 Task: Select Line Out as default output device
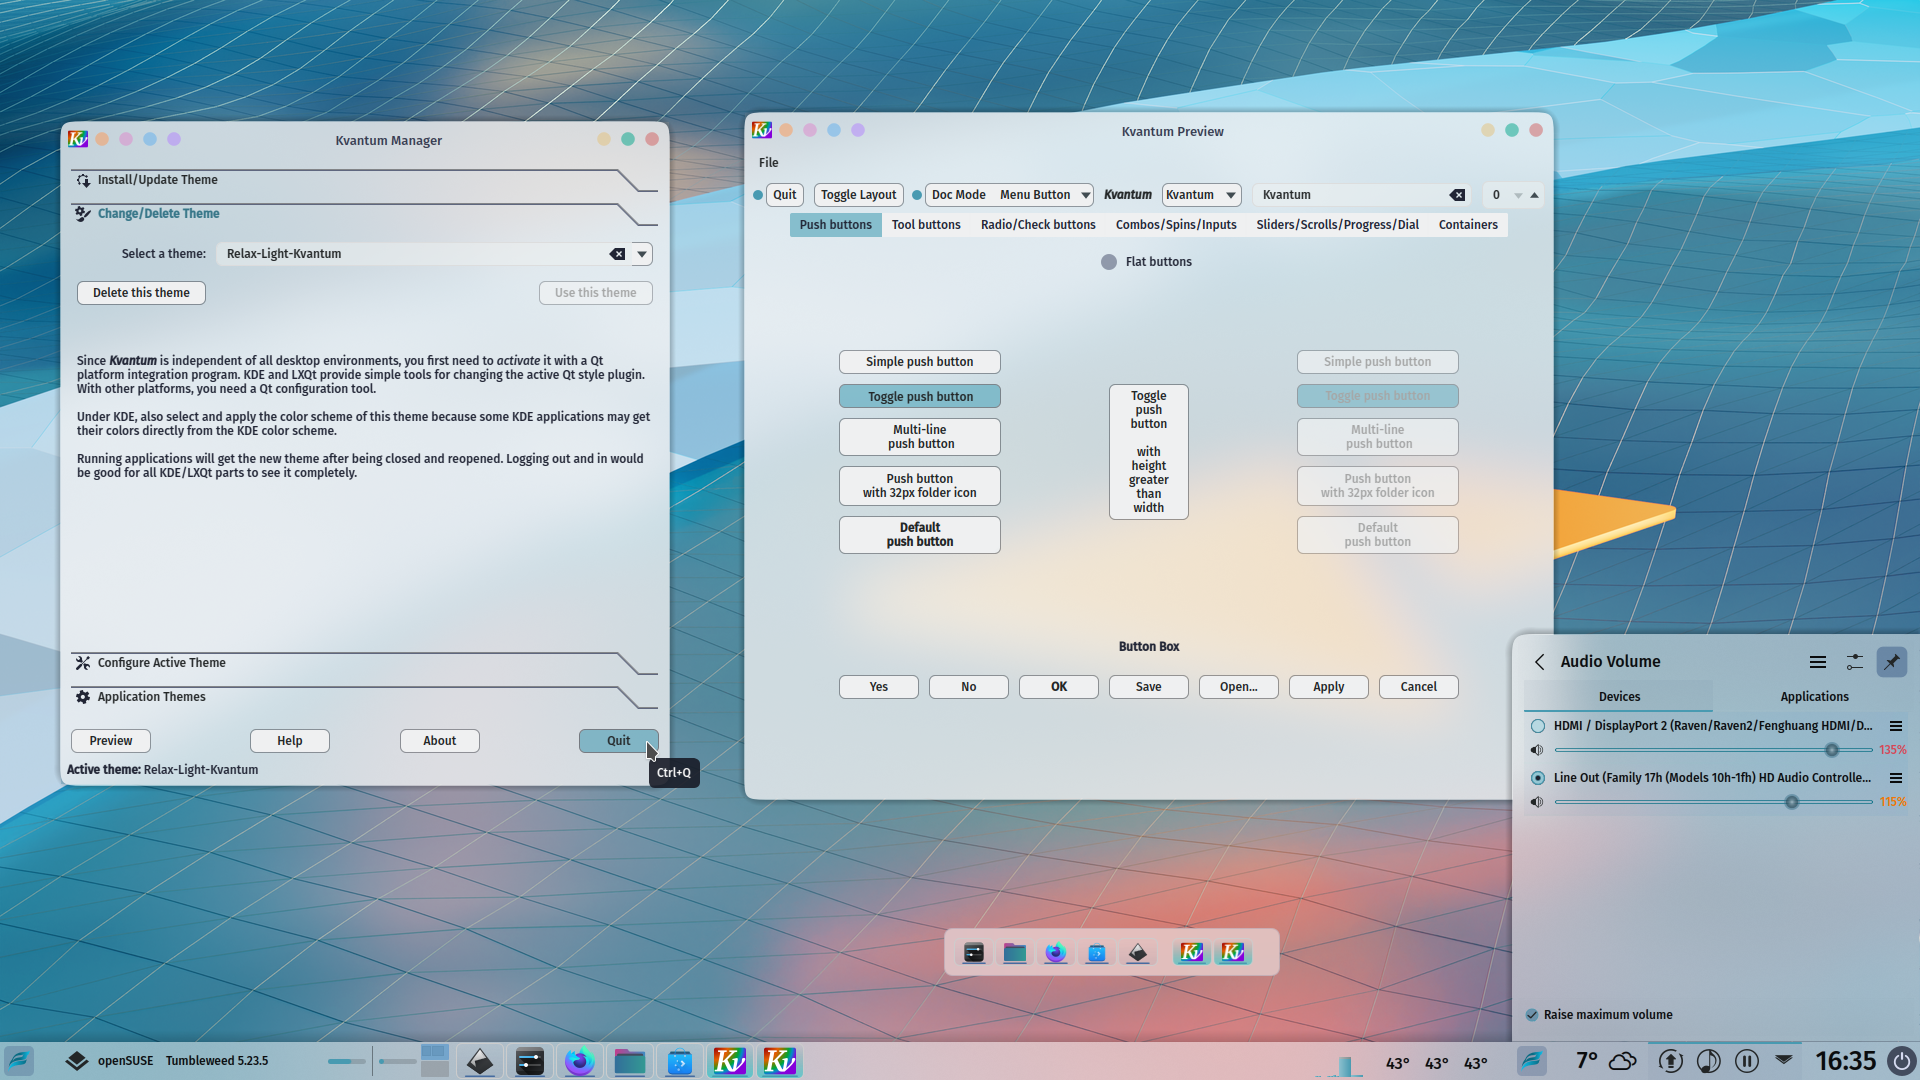point(1538,778)
